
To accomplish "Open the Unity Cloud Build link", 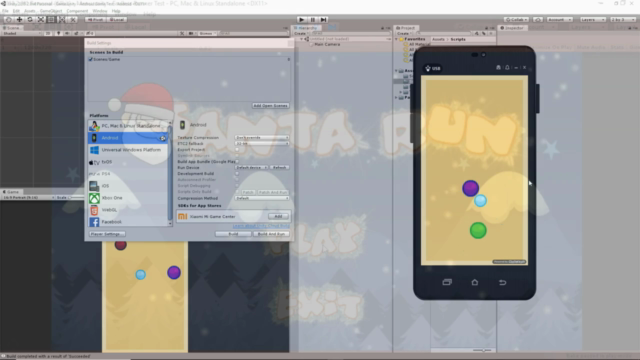I will 261,226.
